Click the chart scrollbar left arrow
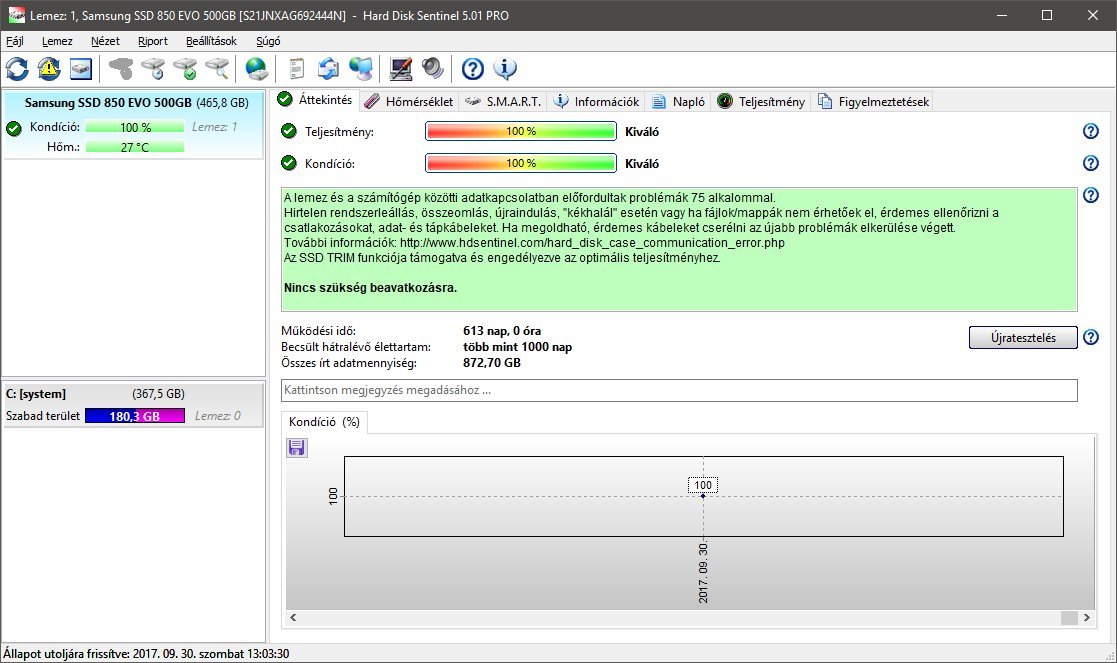 [x=293, y=617]
